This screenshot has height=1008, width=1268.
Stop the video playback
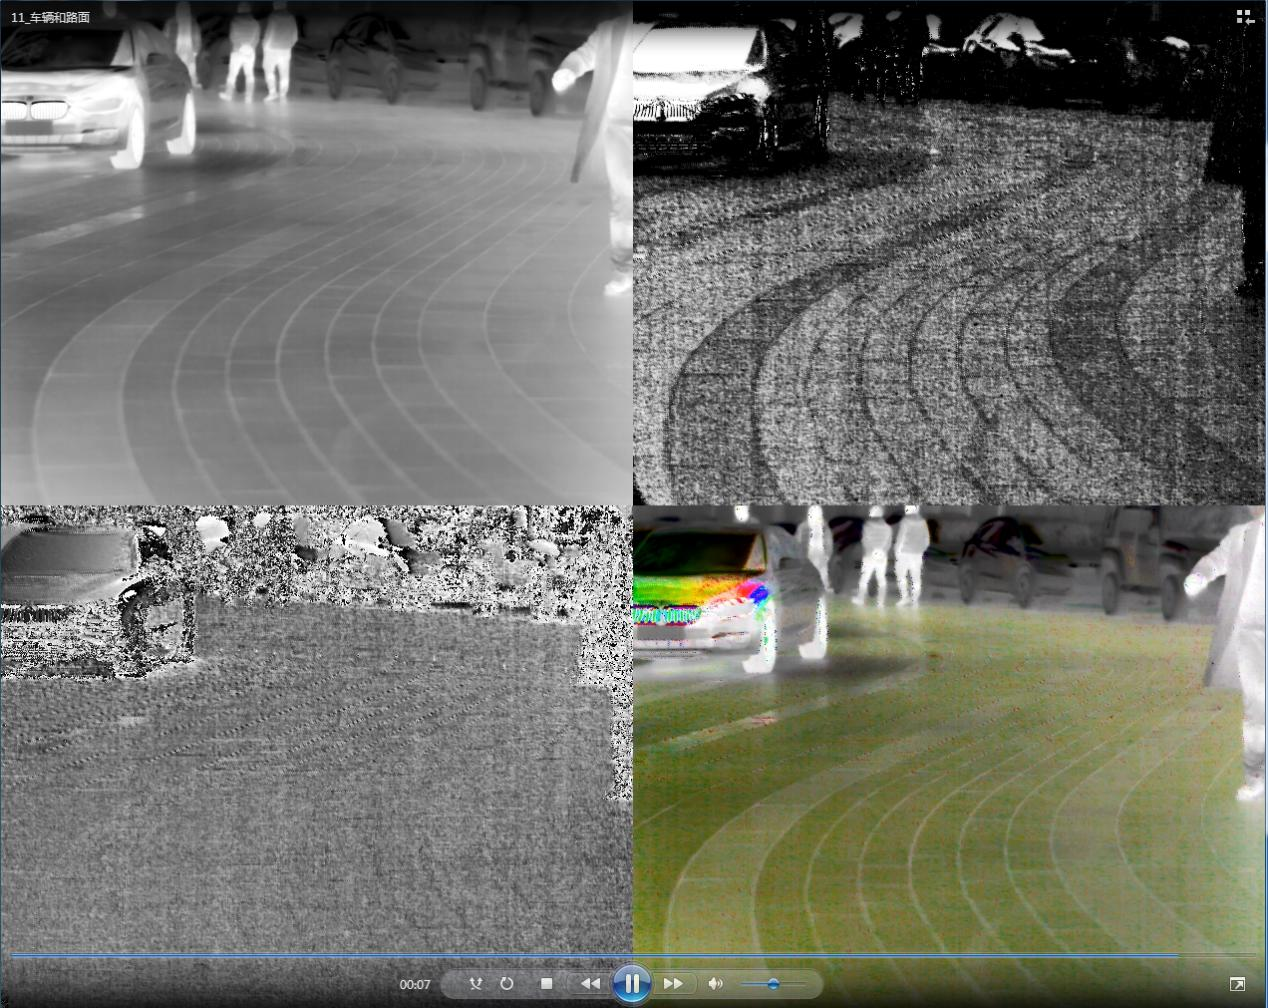click(546, 984)
